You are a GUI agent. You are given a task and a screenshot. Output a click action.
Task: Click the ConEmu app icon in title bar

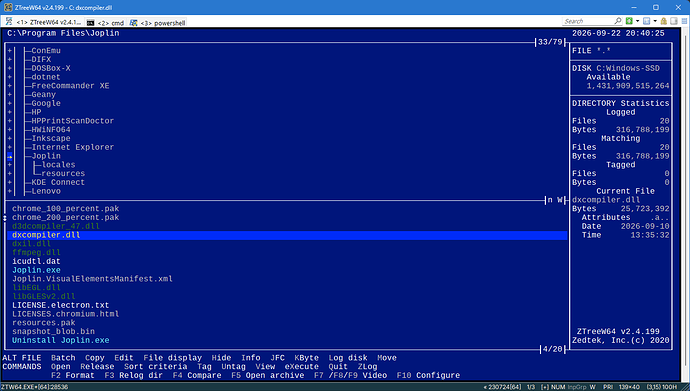pyautogui.click(x=7, y=7)
